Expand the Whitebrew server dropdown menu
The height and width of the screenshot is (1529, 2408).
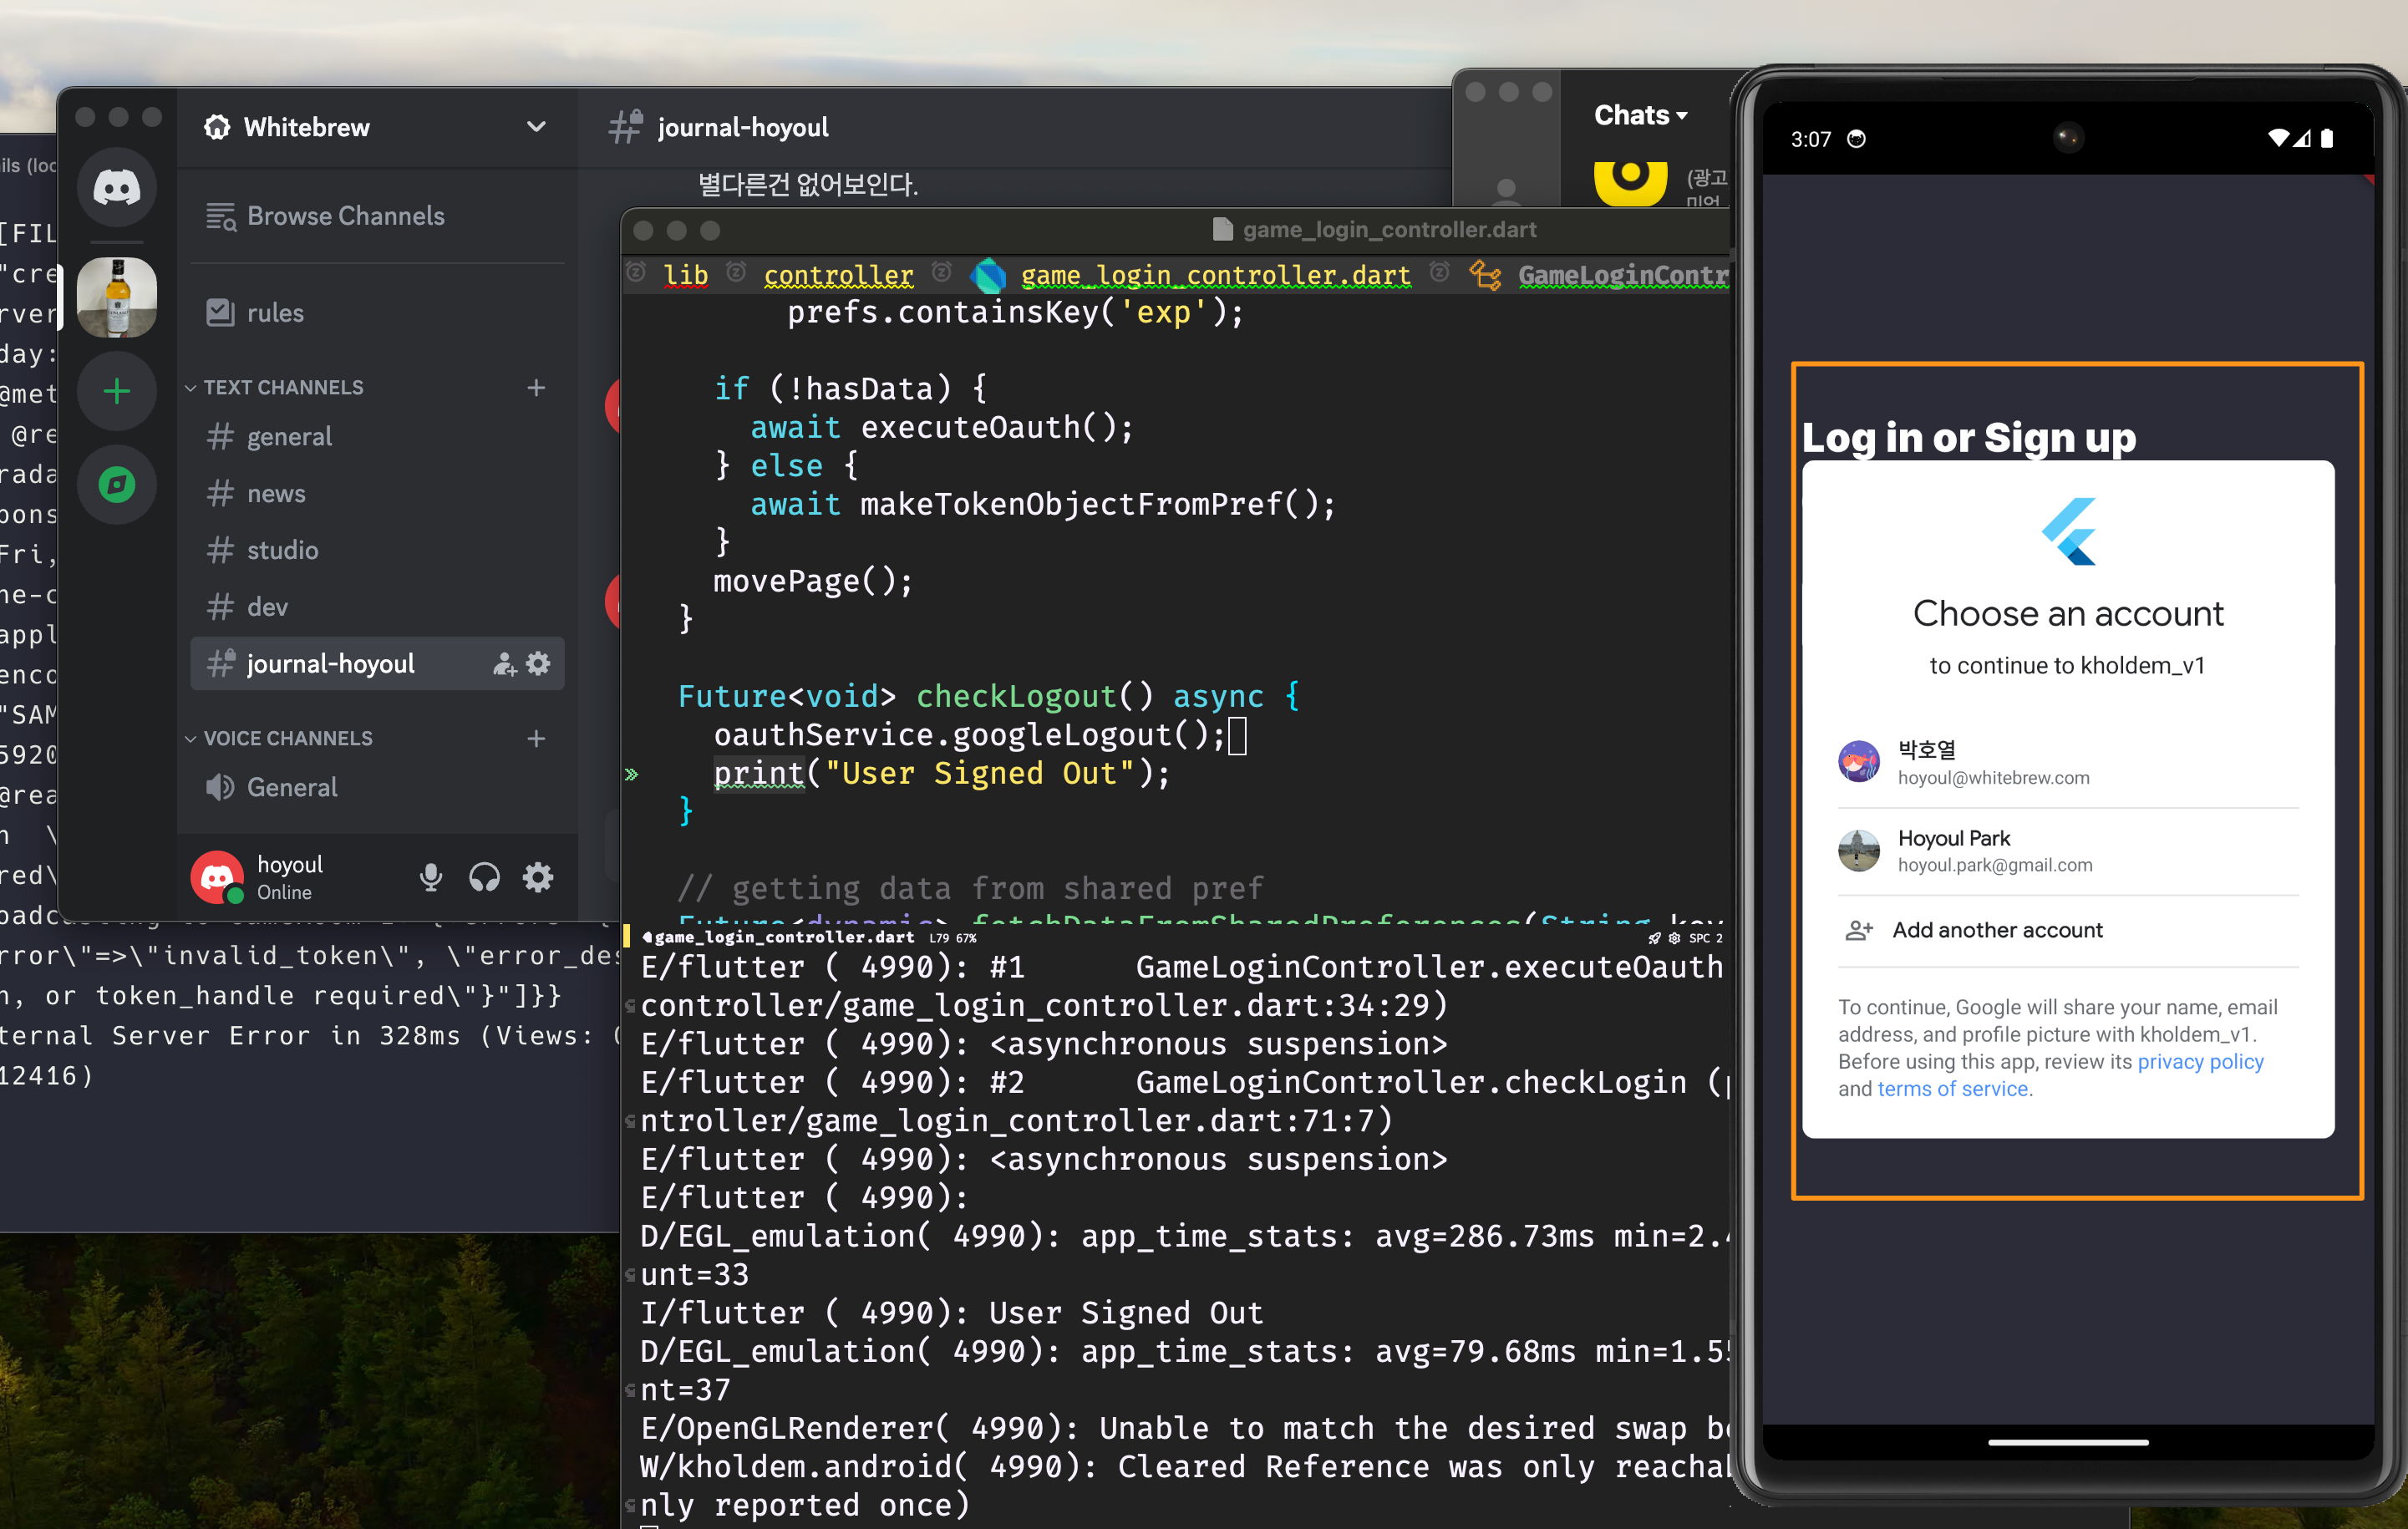tap(536, 127)
